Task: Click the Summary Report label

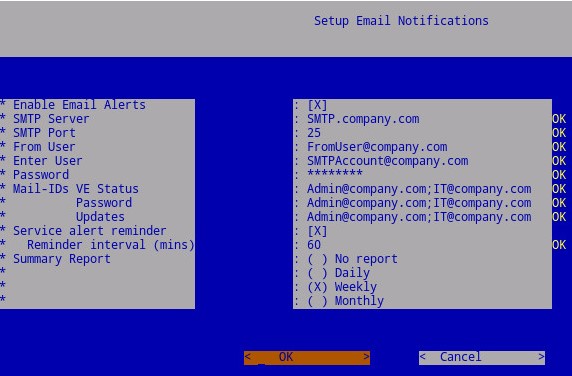Action: tap(62, 259)
